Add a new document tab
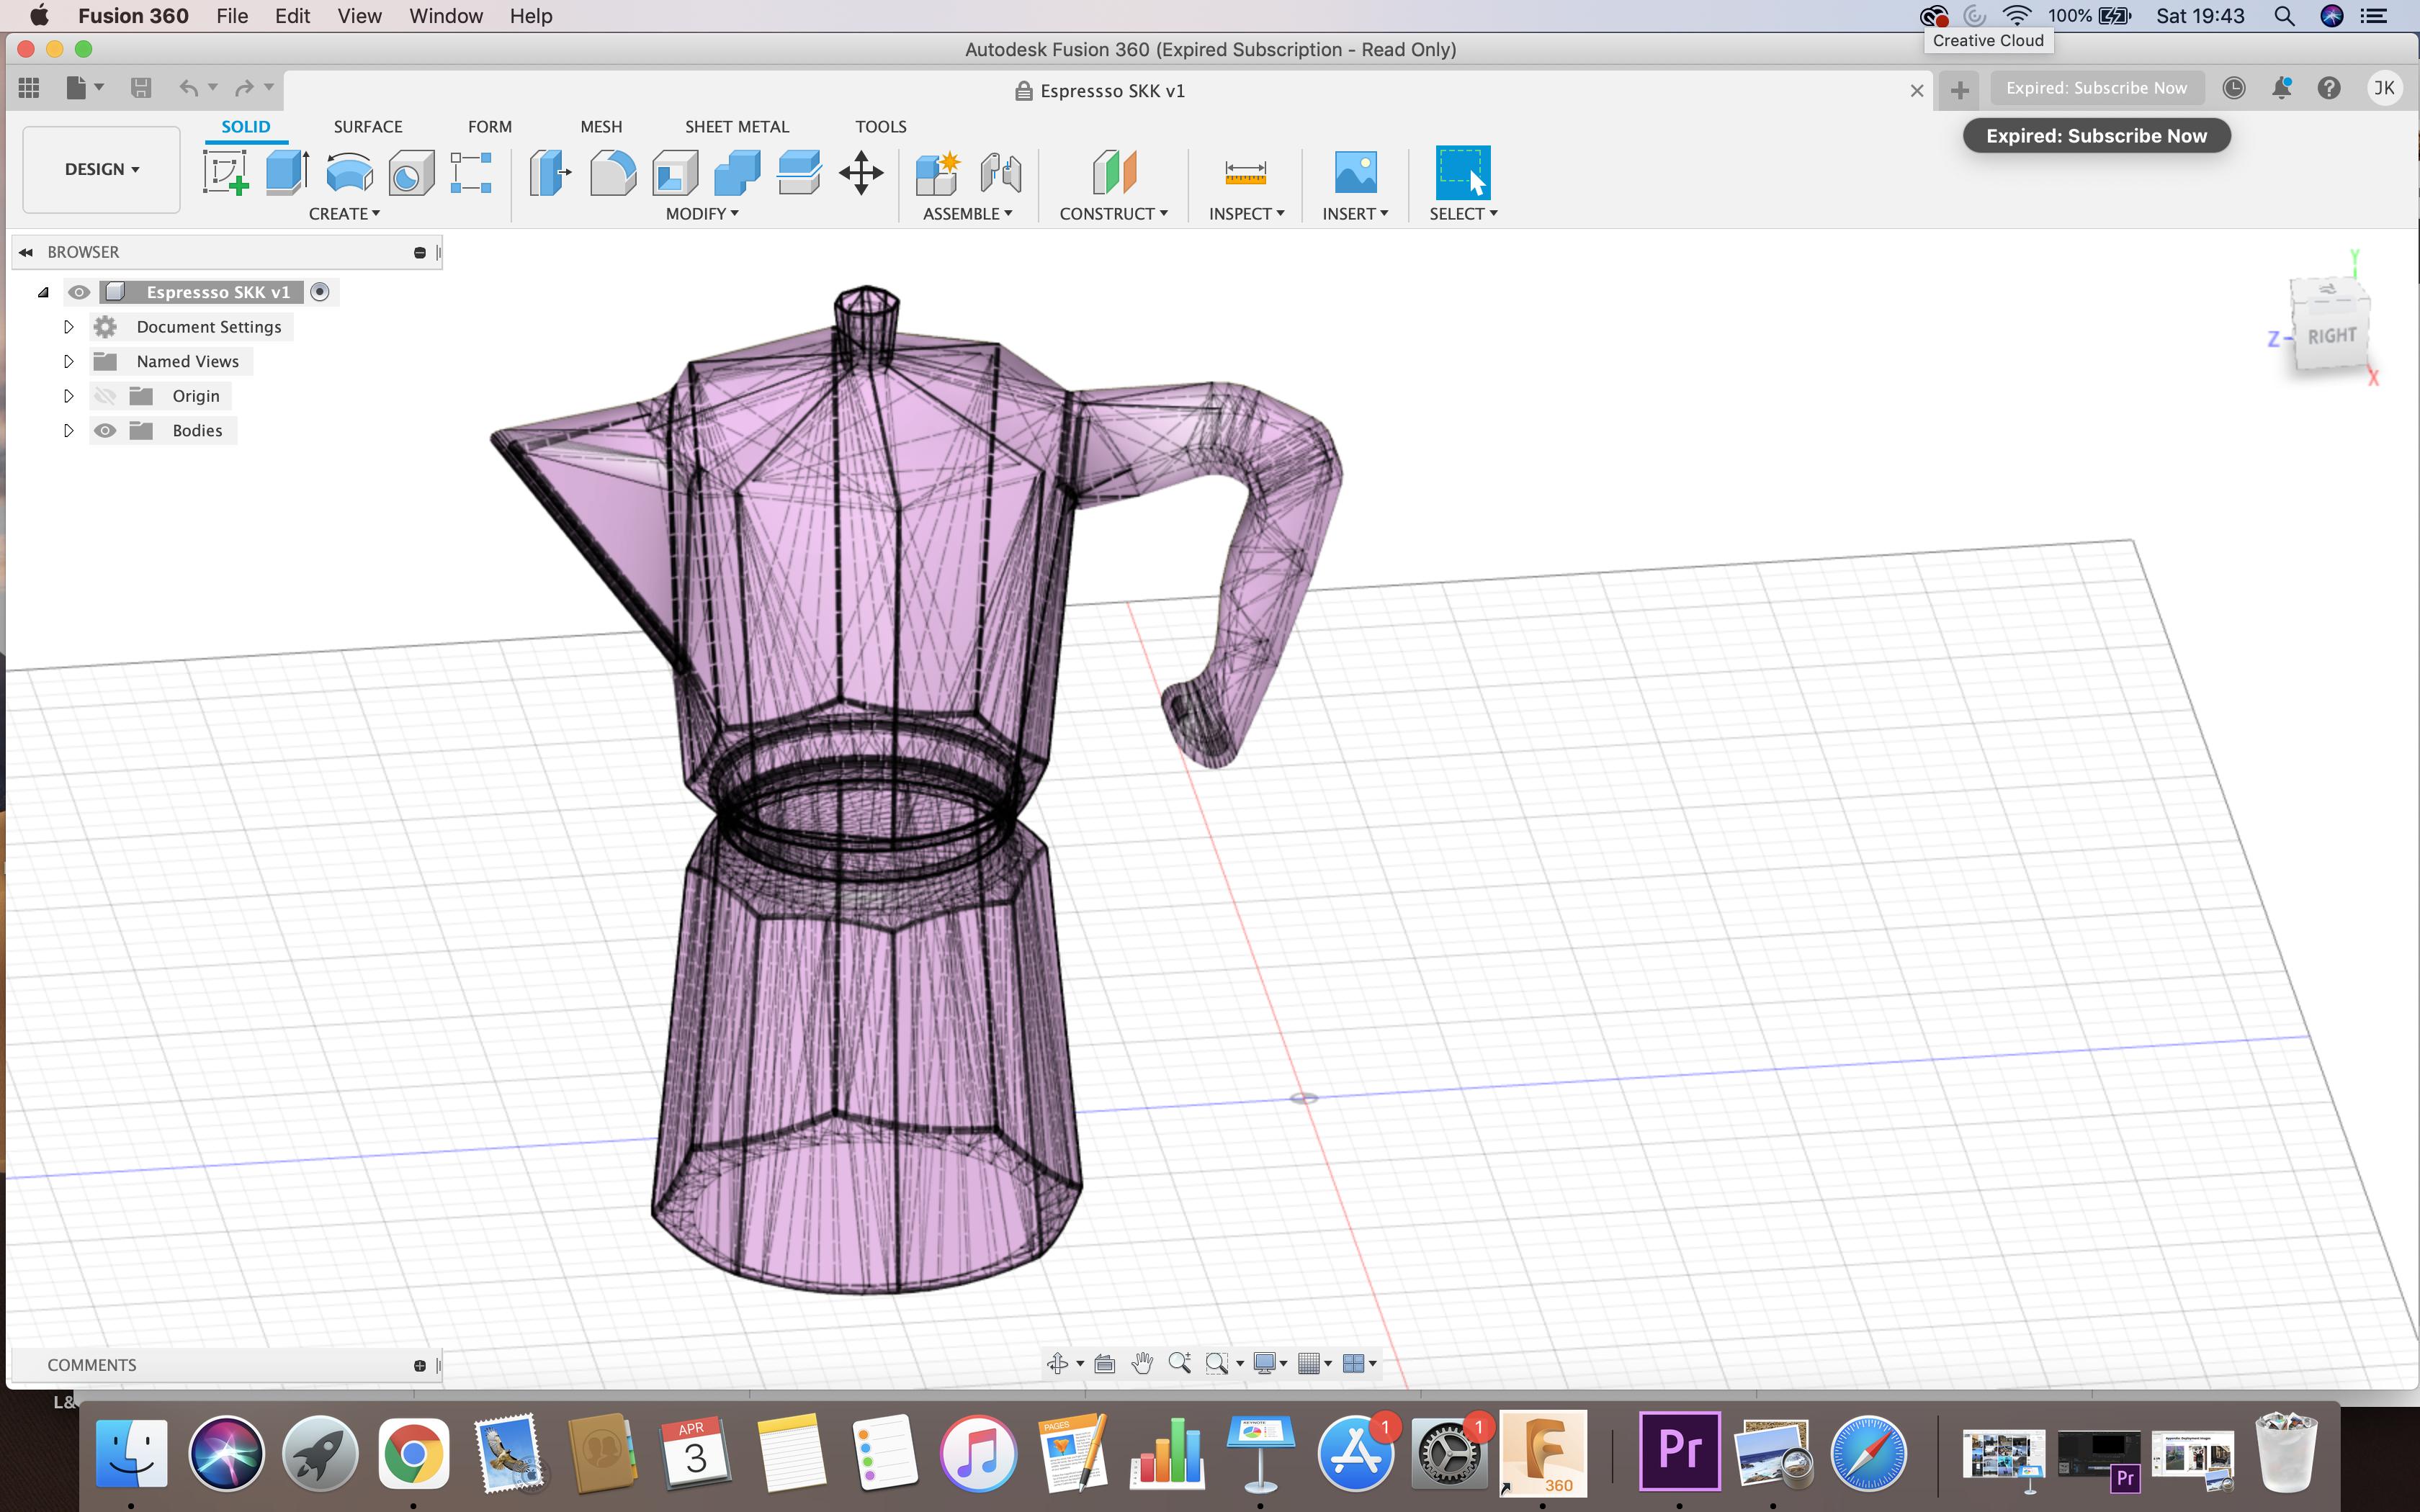Screen dimensions: 2420x1512 click(x=1960, y=90)
